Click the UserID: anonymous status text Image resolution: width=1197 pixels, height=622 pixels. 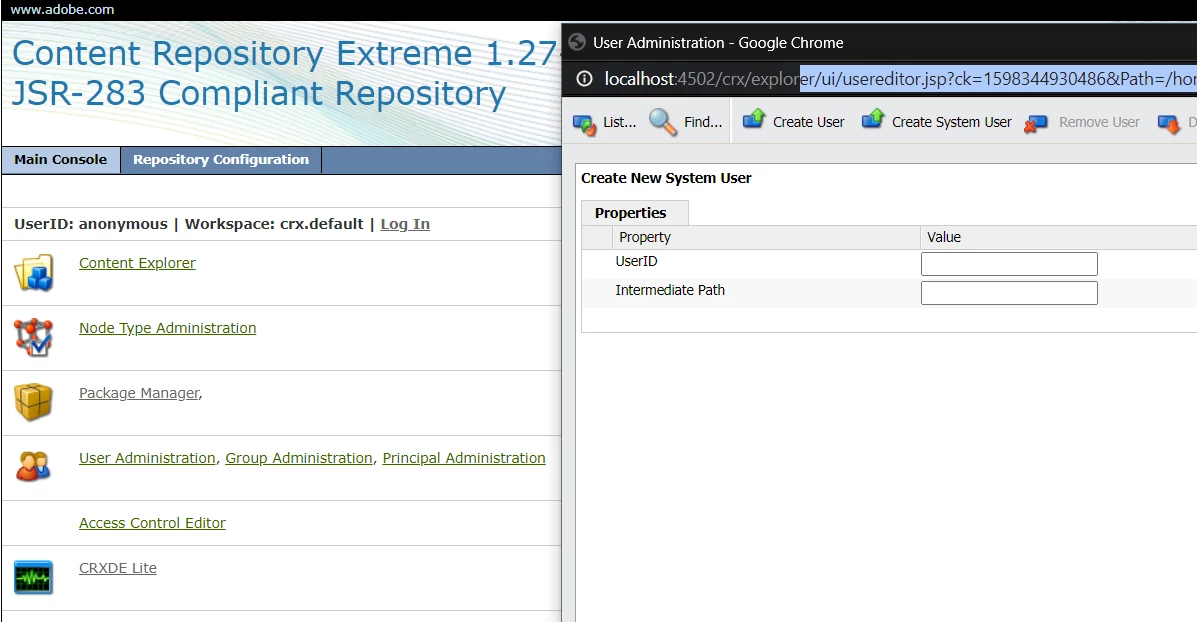coord(91,224)
